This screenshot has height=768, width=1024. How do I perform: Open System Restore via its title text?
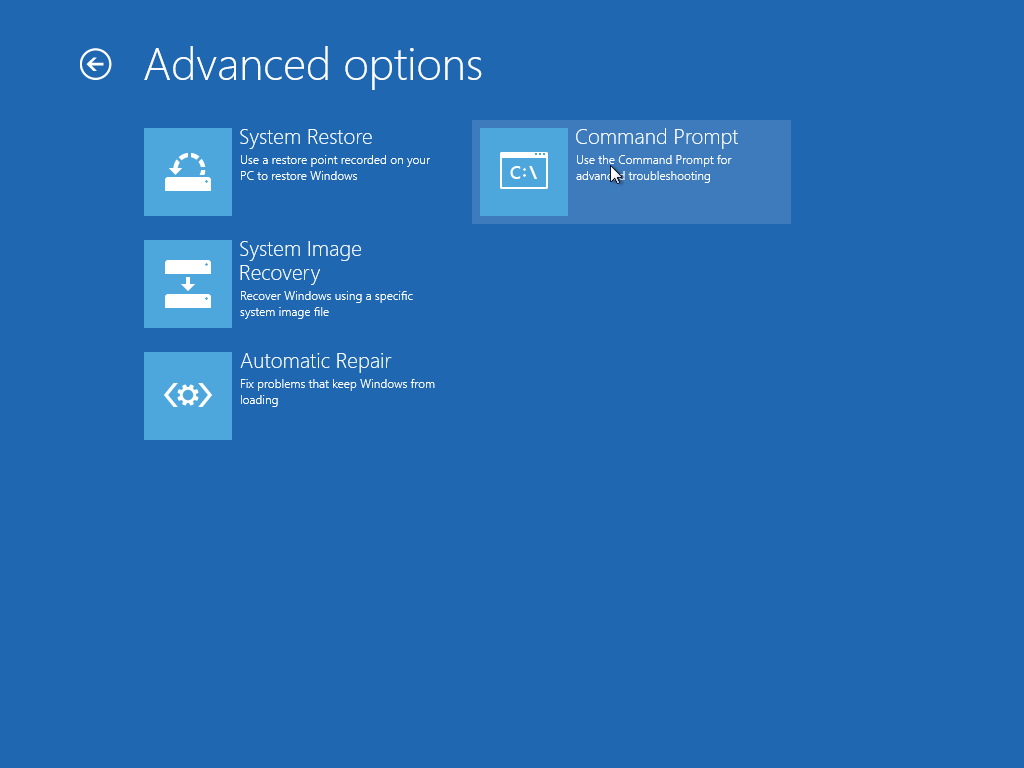click(x=306, y=138)
